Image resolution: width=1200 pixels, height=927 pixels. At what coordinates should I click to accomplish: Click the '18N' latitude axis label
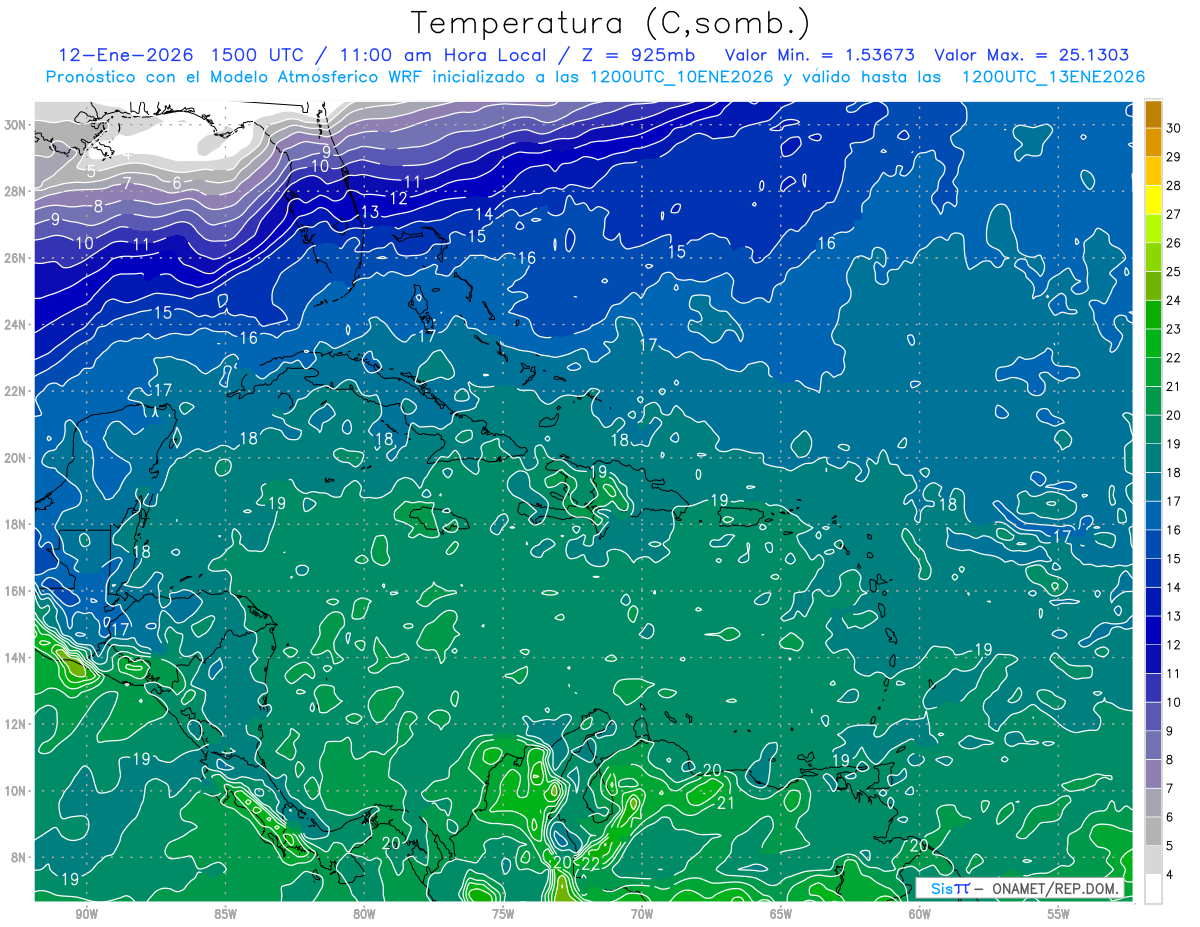pyautogui.click(x=15, y=524)
